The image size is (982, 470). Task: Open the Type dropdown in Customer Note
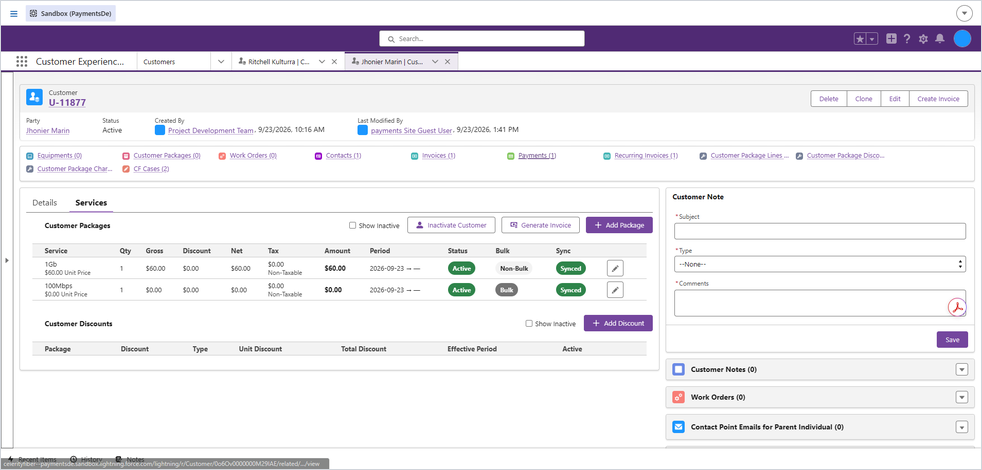tap(820, 264)
